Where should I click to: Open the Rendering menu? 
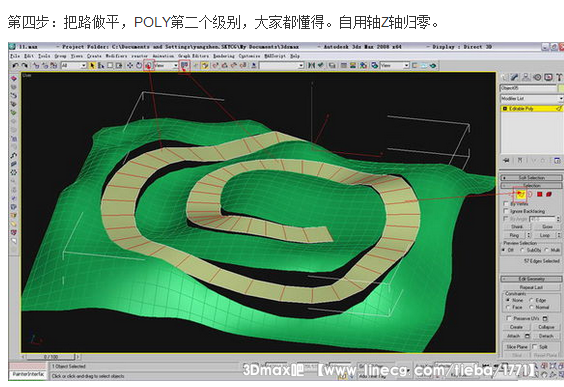point(223,56)
